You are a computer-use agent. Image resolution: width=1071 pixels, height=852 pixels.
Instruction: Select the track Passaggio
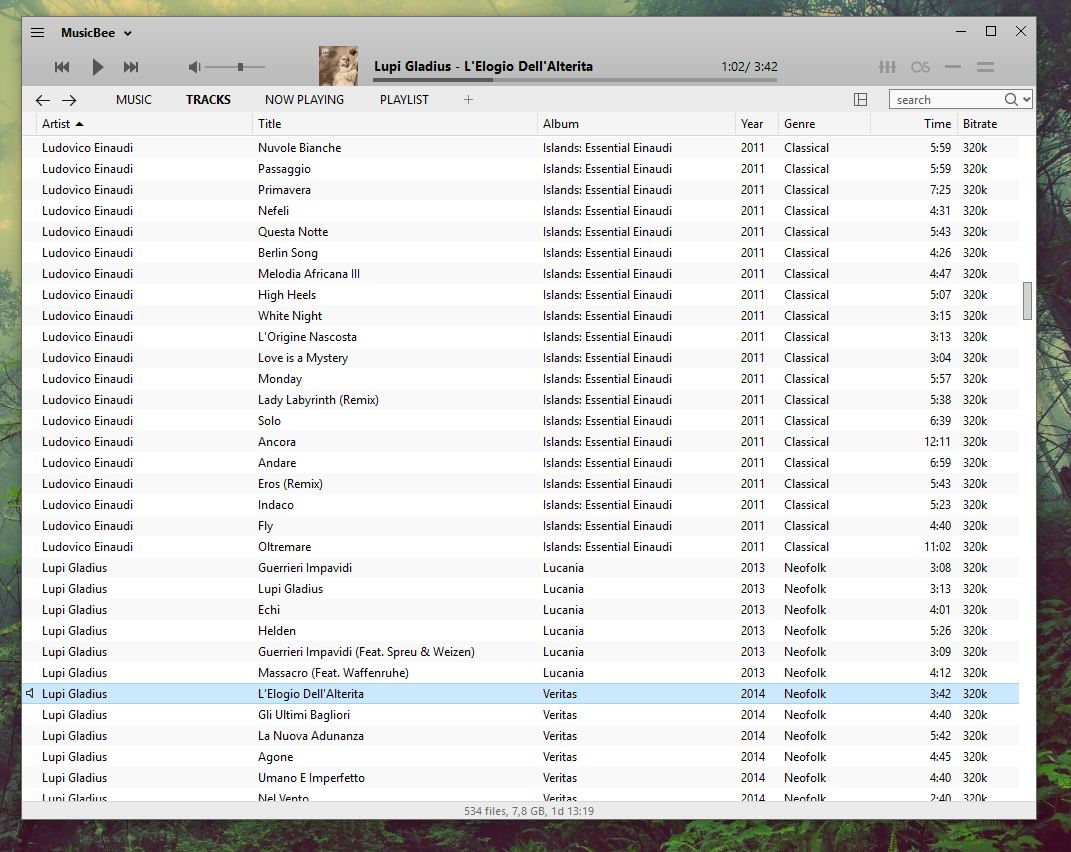pos(520,169)
